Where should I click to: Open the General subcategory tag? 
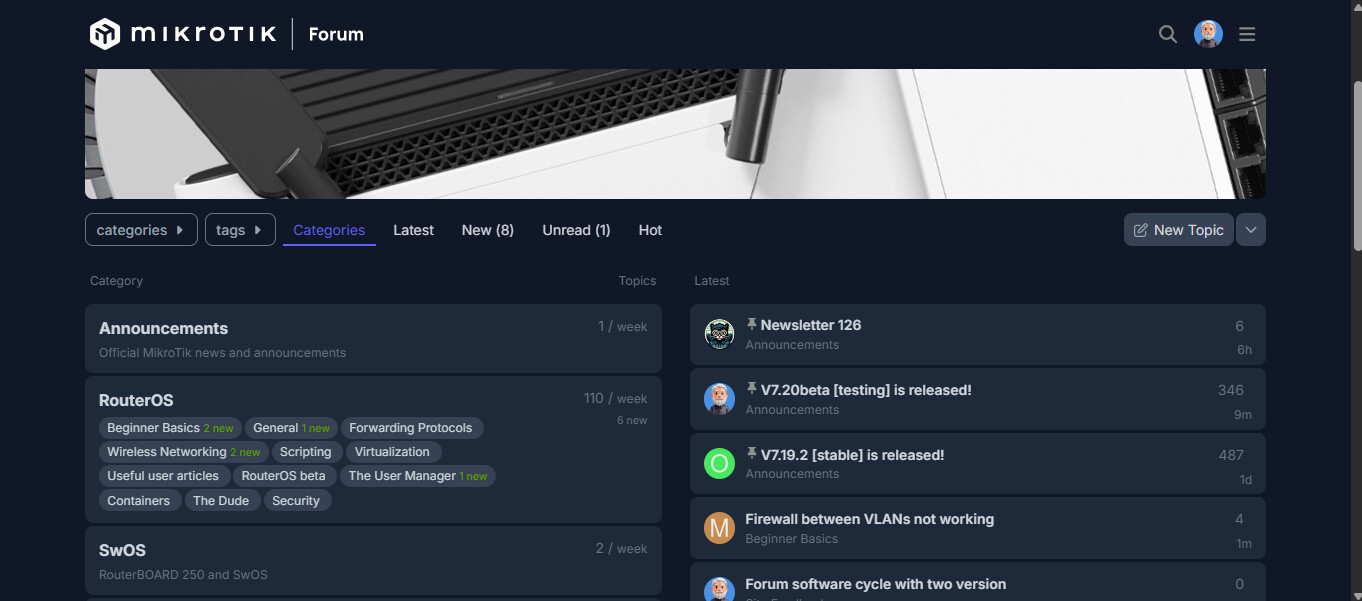(x=291, y=428)
